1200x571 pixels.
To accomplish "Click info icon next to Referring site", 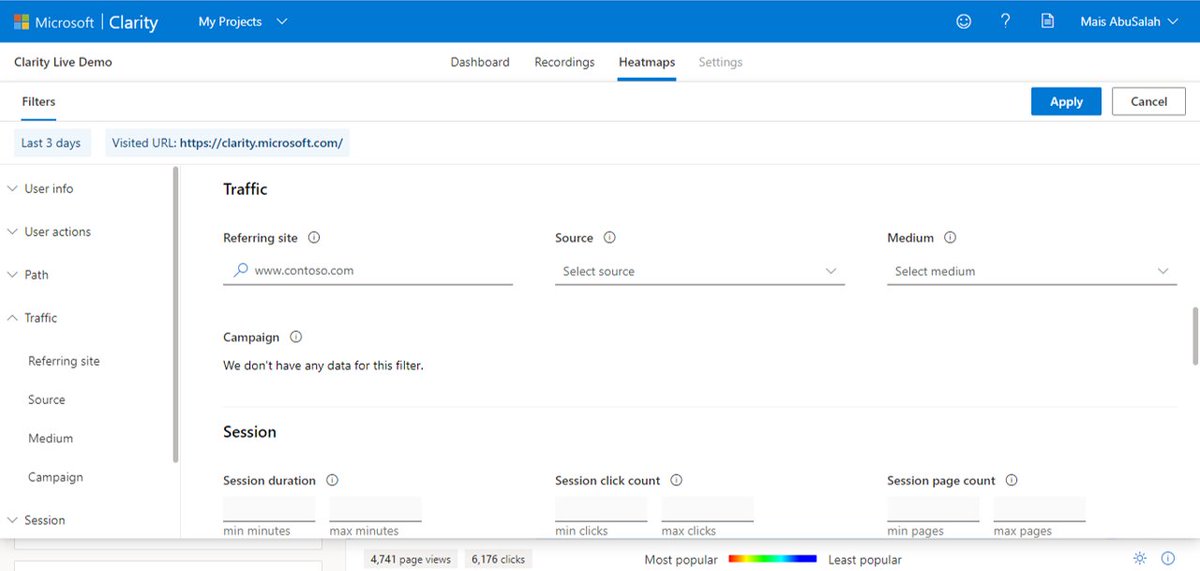I will coord(314,238).
